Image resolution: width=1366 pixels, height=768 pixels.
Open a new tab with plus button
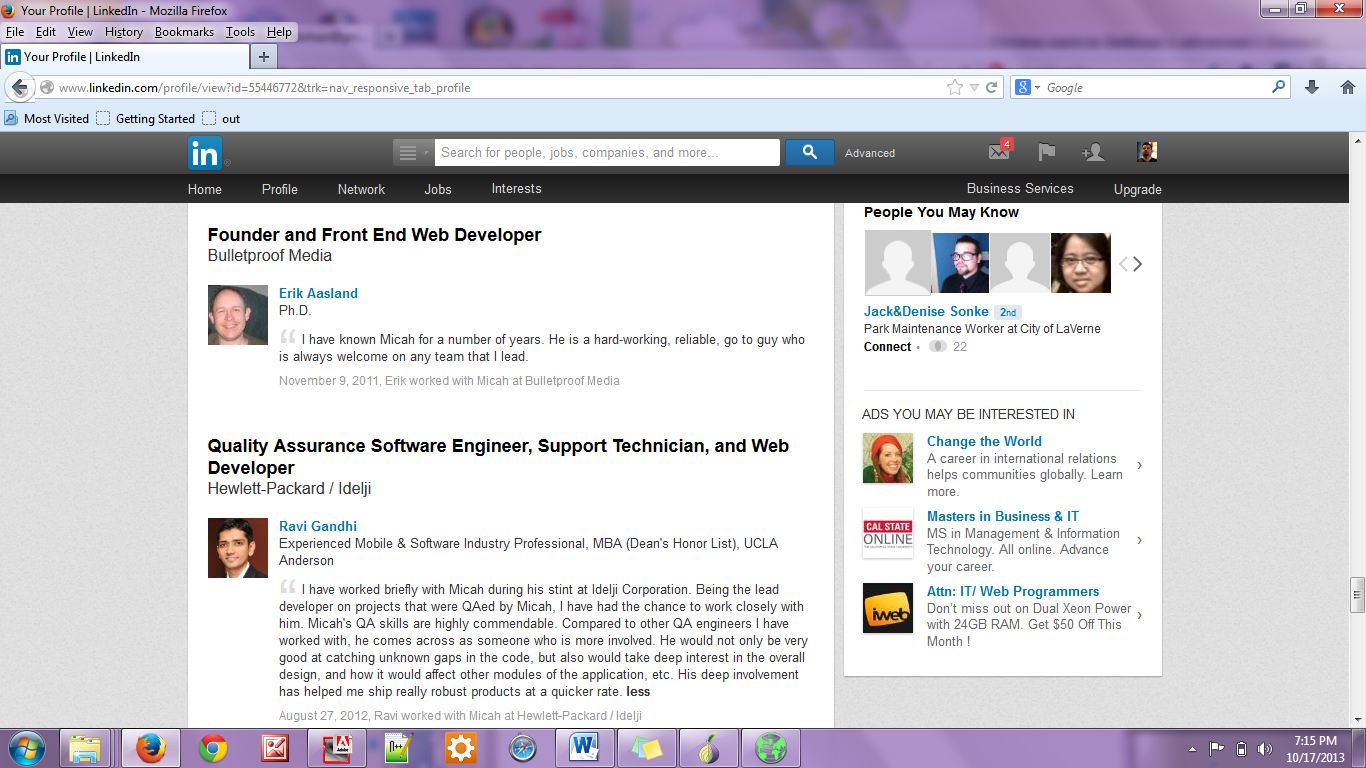263,56
